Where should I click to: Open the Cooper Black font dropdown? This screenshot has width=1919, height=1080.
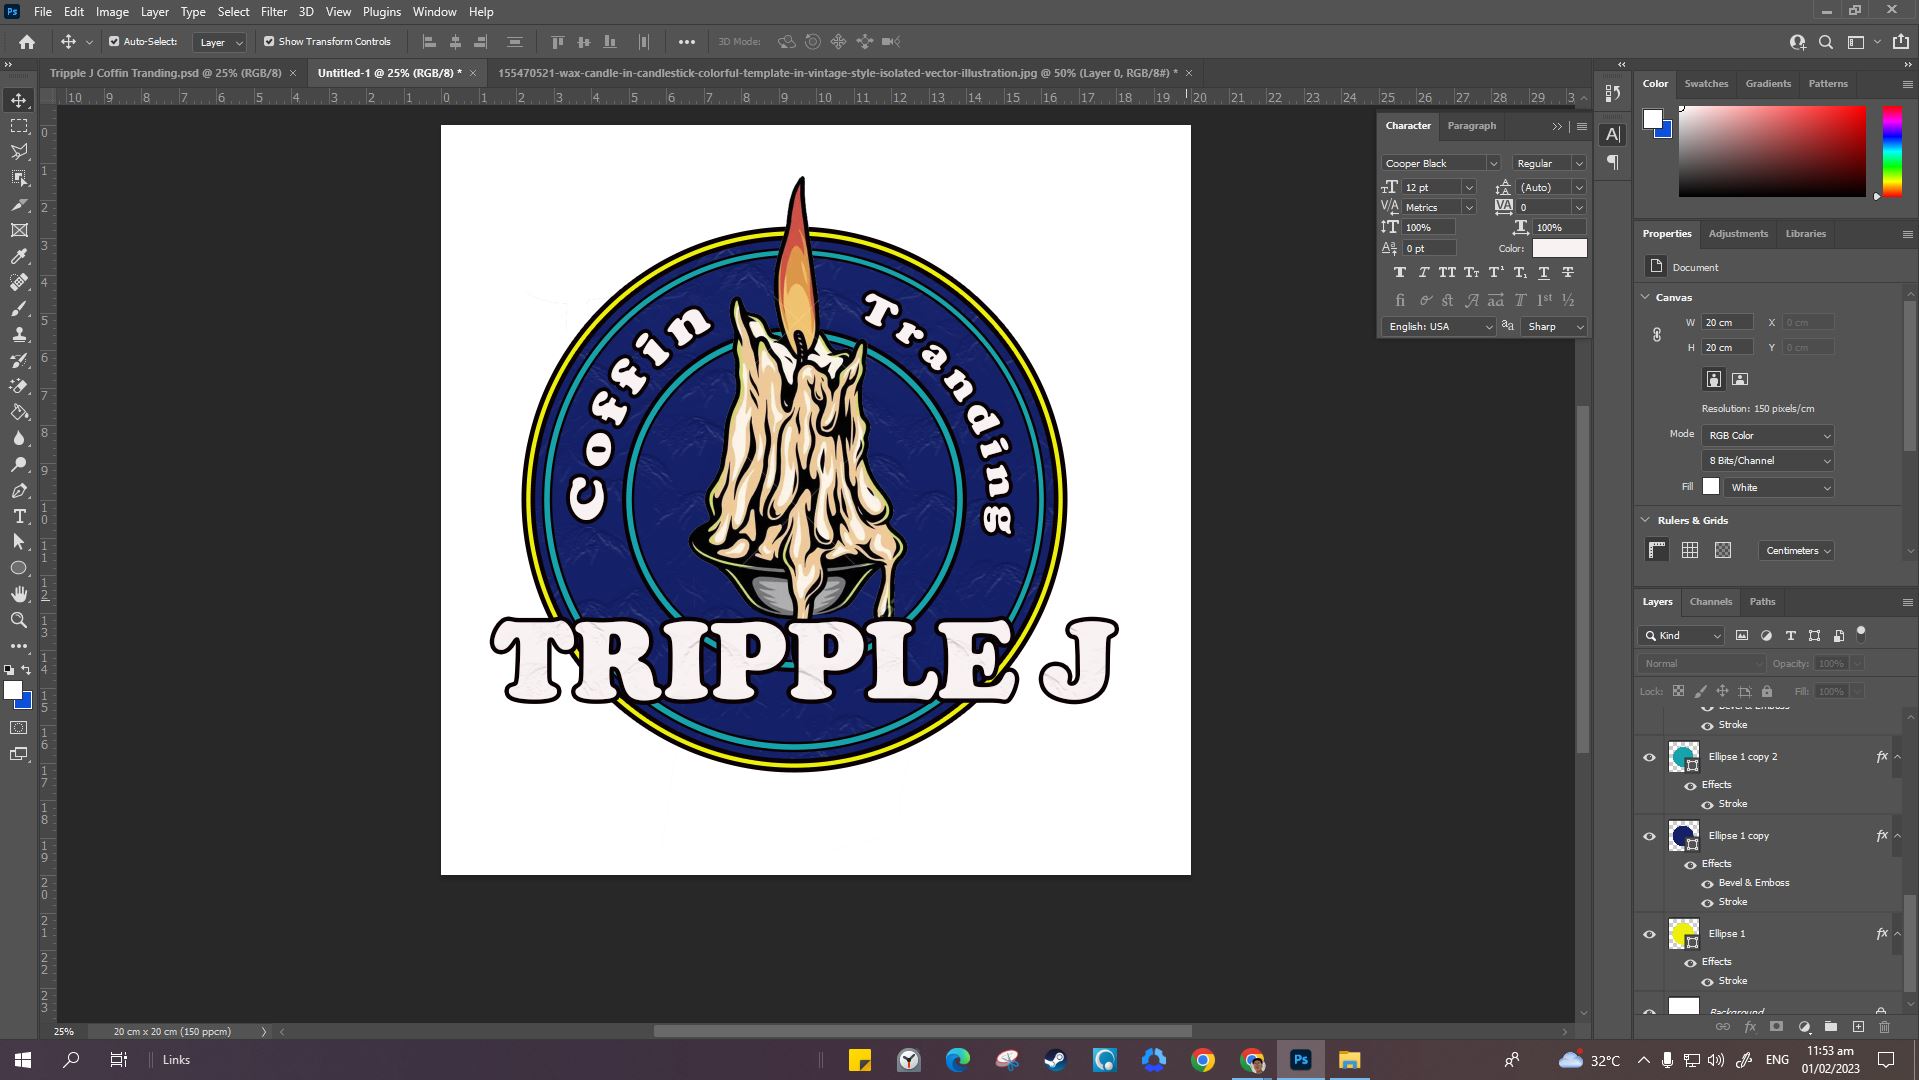click(x=1440, y=163)
